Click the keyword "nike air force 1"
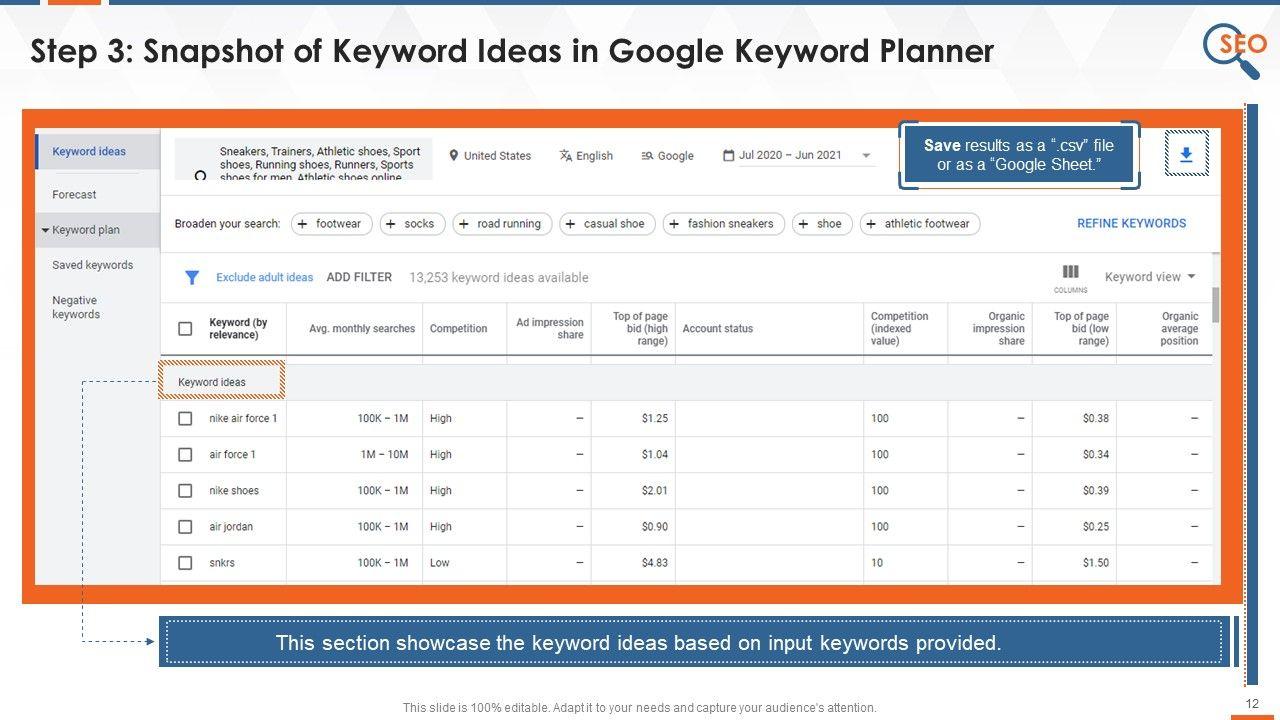 tap(243, 419)
